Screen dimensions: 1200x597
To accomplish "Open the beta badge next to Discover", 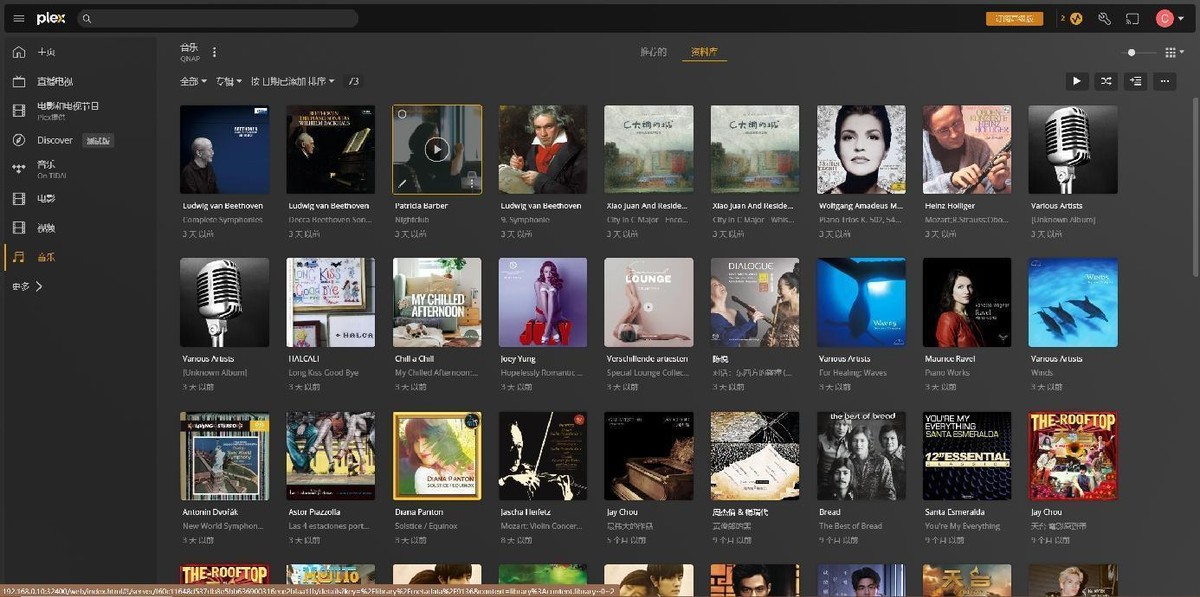I will pos(97,140).
